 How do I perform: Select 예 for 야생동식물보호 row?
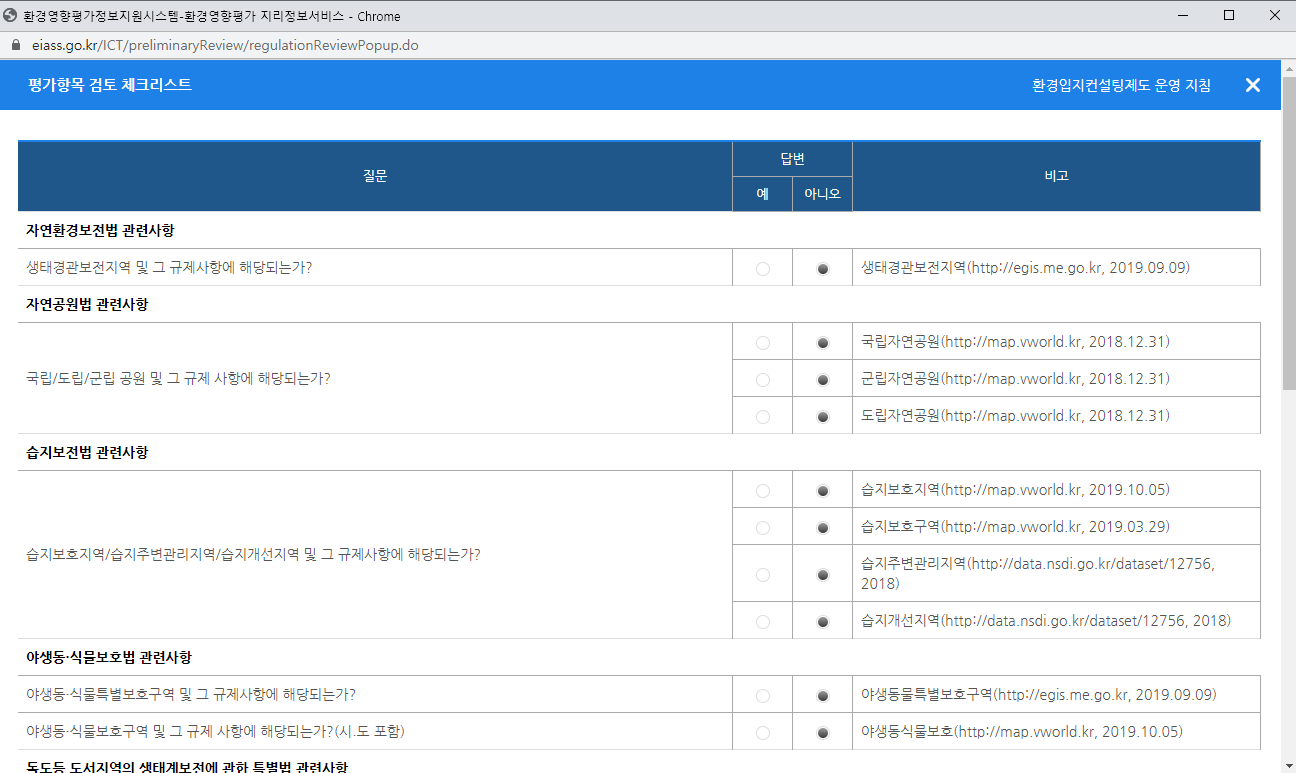pos(763,732)
